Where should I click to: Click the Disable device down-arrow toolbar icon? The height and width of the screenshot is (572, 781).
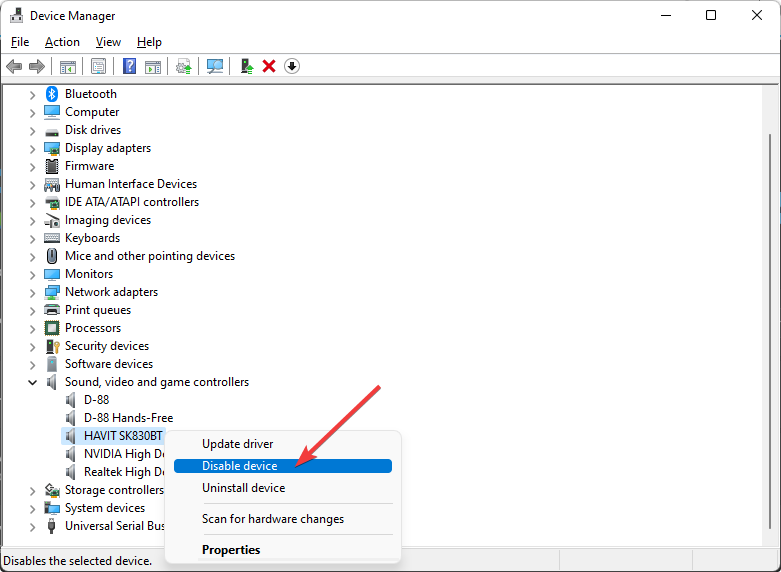(x=292, y=66)
